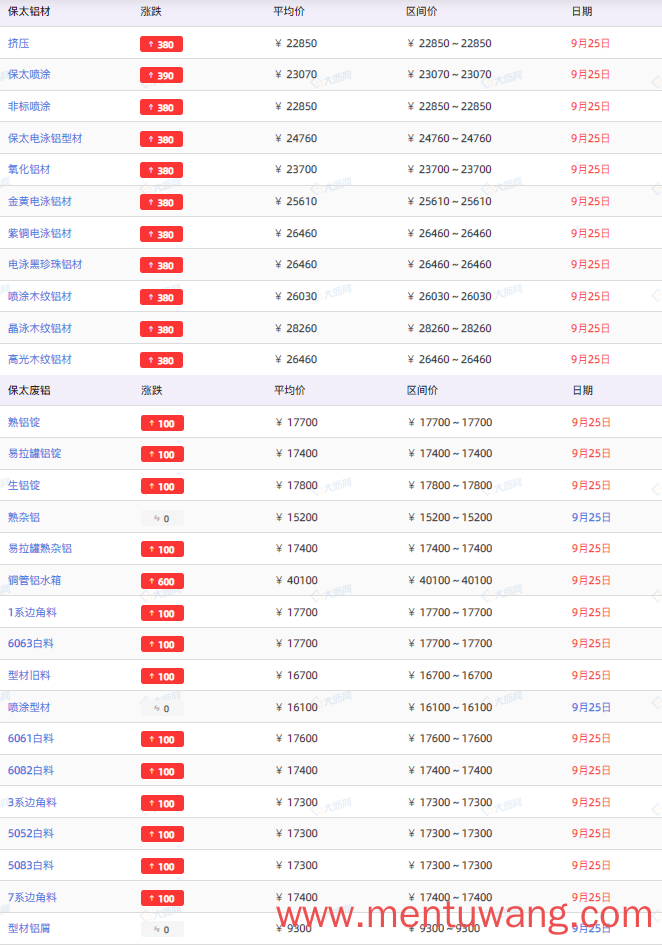The height and width of the screenshot is (945, 662).
Task: Open the 金黄电泳铝材 link
Action: (40, 202)
